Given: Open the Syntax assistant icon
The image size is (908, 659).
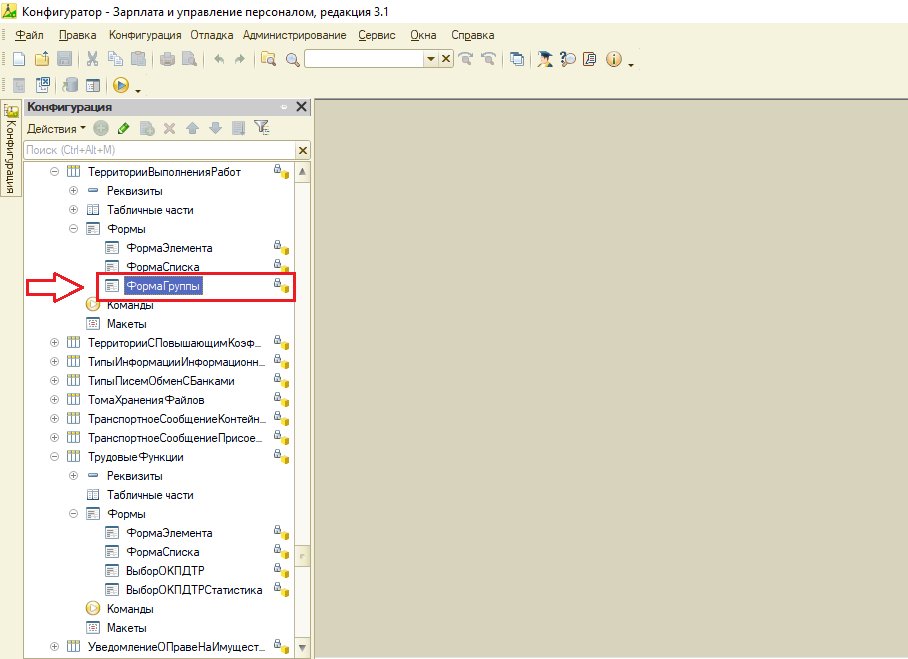Looking at the screenshot, I should click(x=544, y=58).
